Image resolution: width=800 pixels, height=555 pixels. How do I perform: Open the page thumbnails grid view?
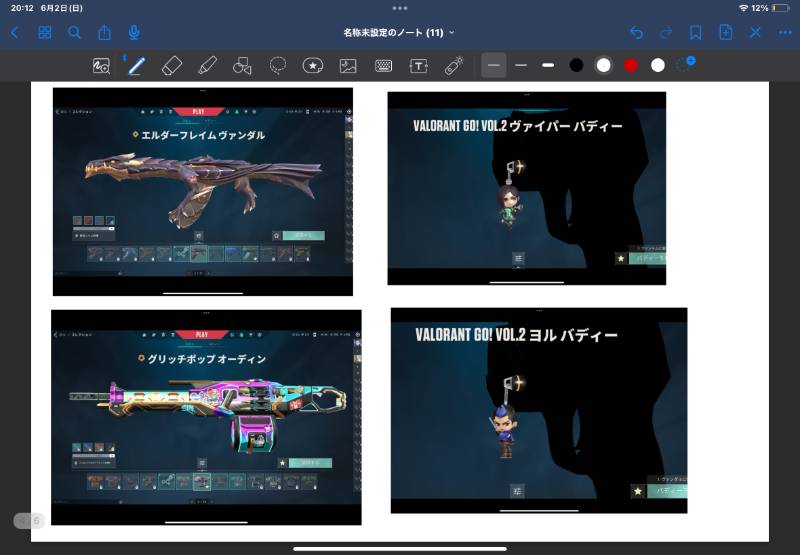click(45, 33)
